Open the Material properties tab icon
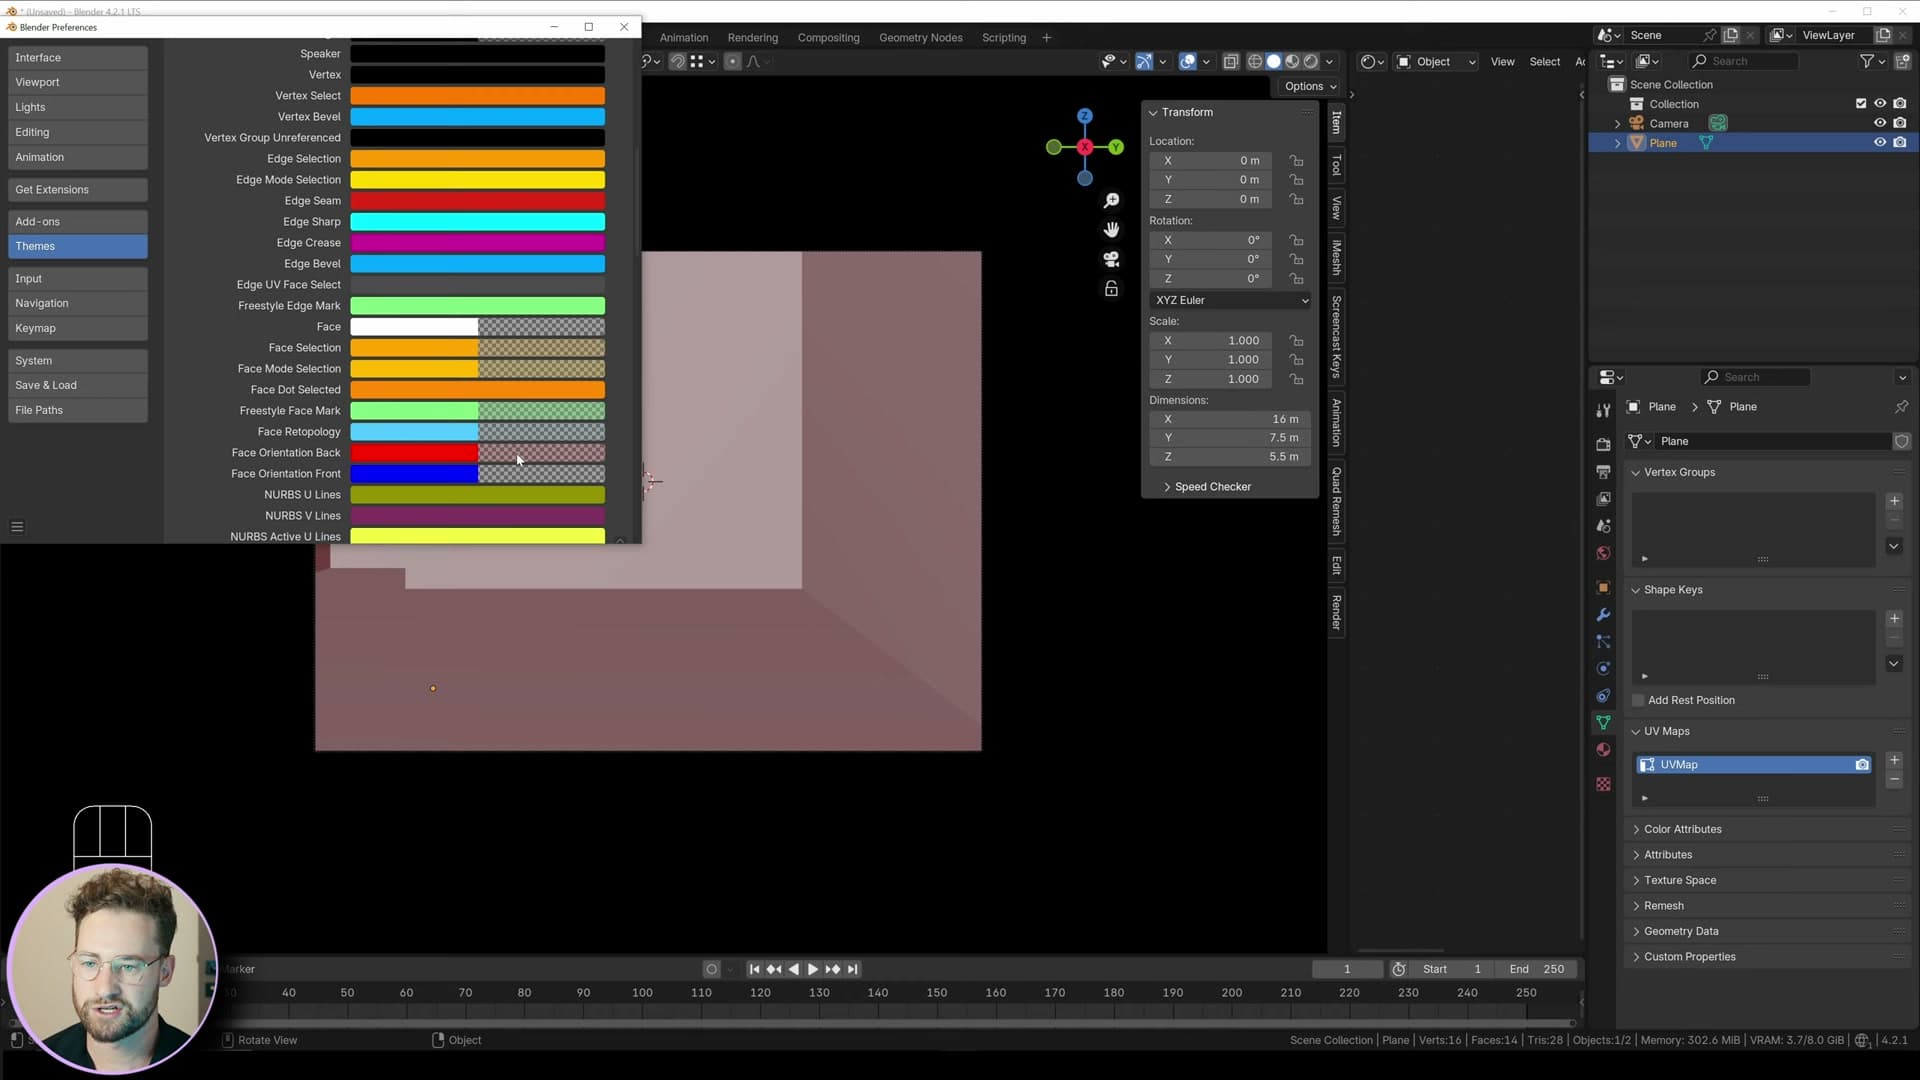Viewport: 1920px width, 1080px height. click(x=1603, y=750)
